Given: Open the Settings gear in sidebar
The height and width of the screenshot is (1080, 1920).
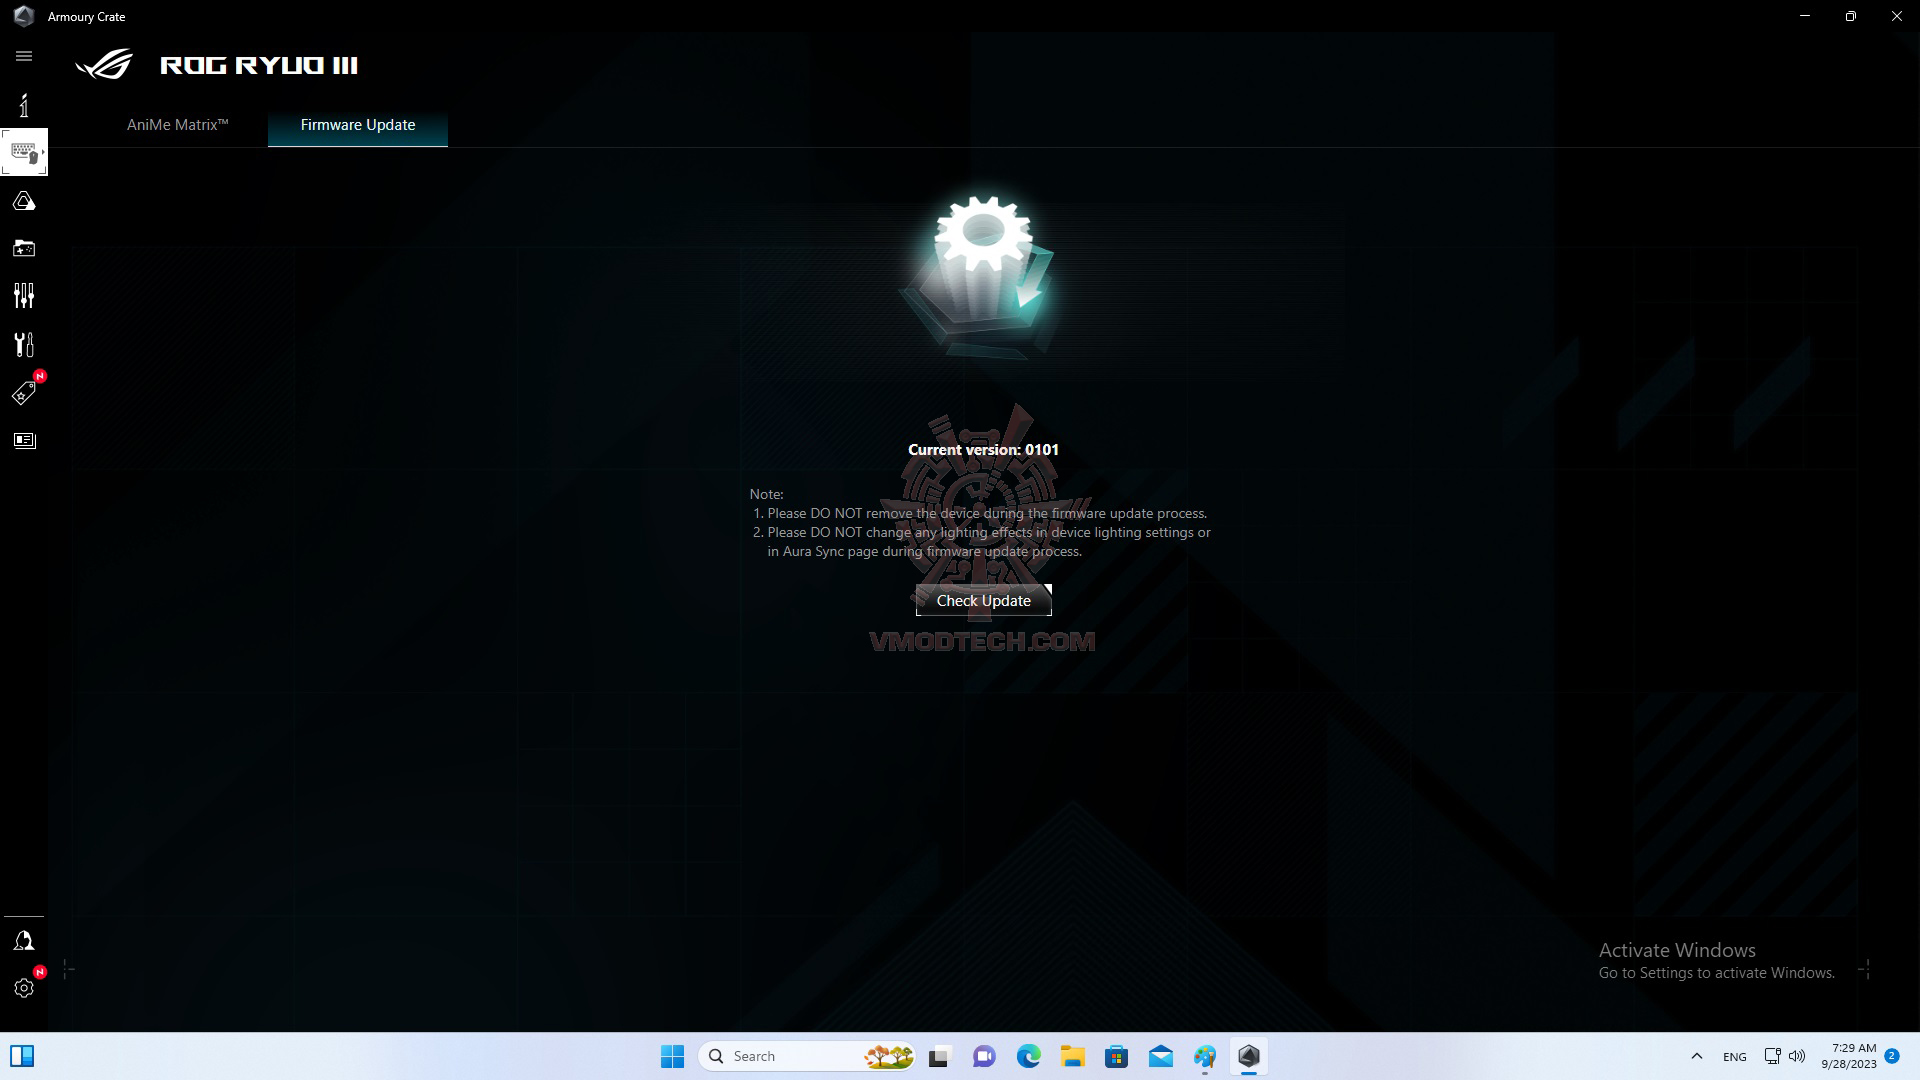Looking at the screenshot, I should coord(24,988).
